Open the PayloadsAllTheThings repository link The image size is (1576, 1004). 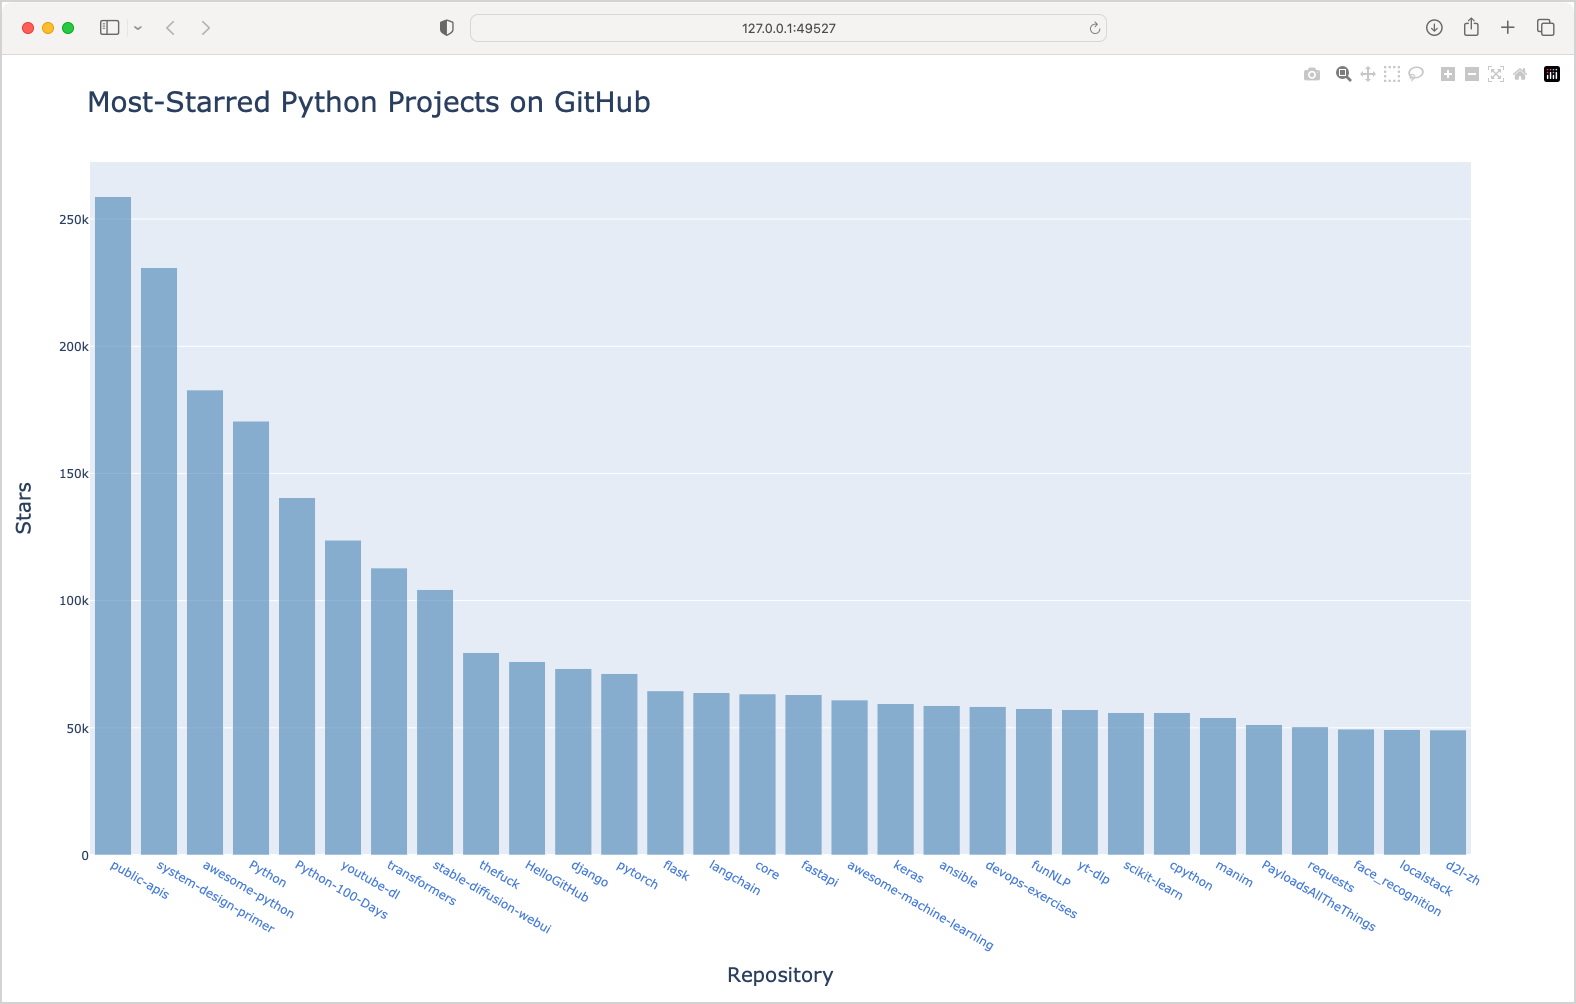point(1318,896)
